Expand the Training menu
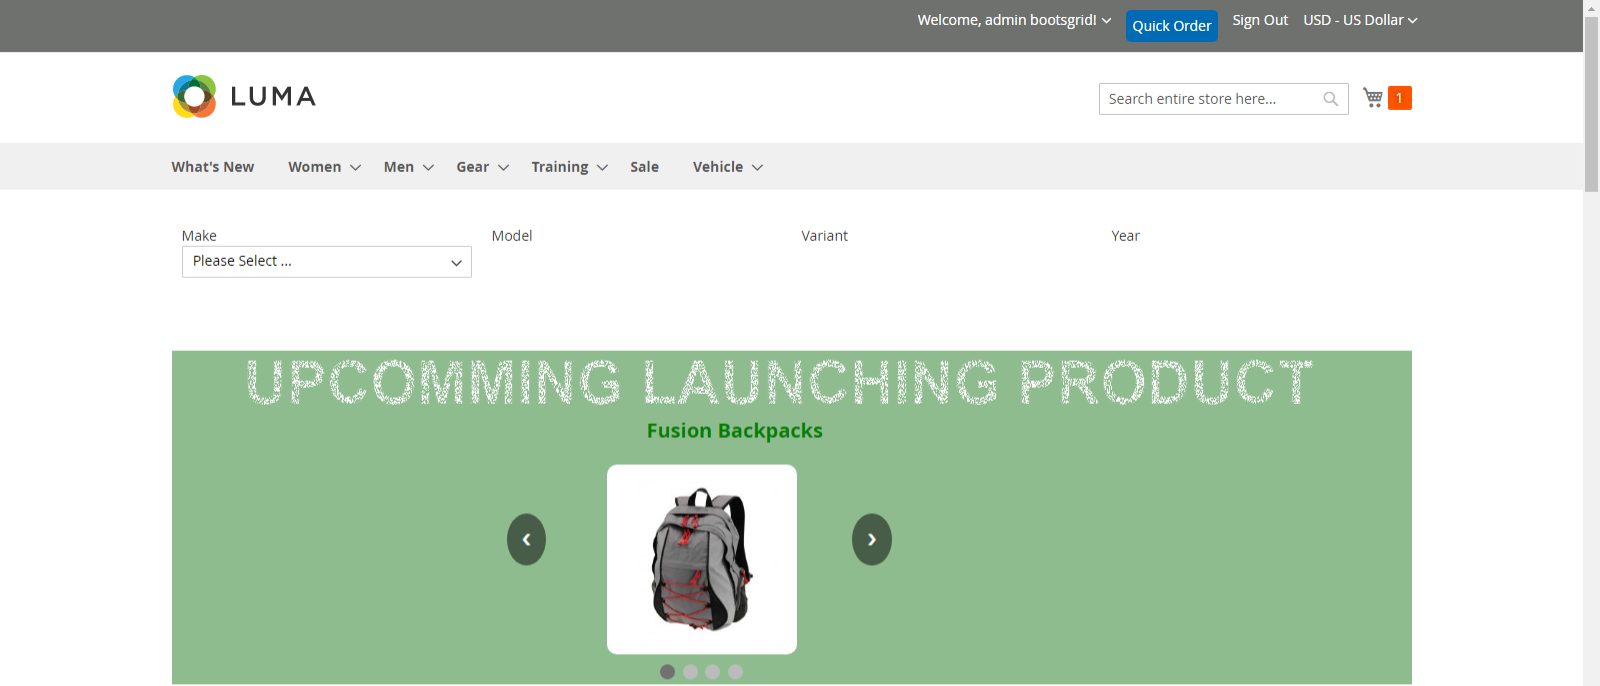Viewport: 1600px width, 686px height. click(569, 167)
